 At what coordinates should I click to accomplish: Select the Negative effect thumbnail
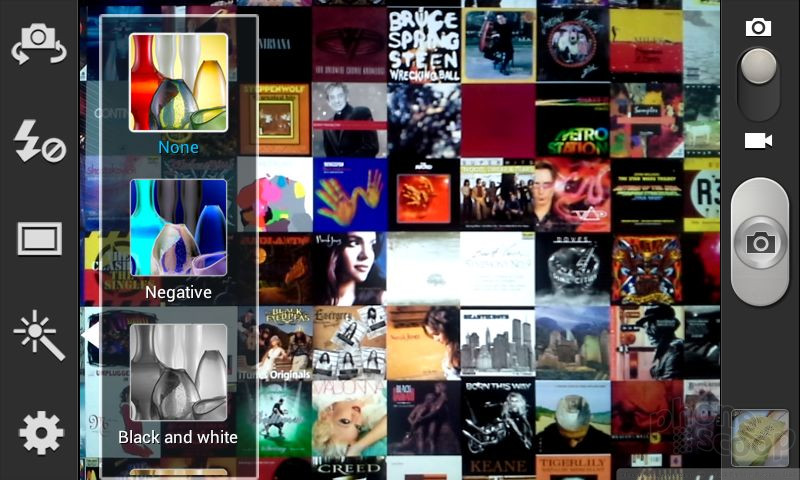point(179,228)
